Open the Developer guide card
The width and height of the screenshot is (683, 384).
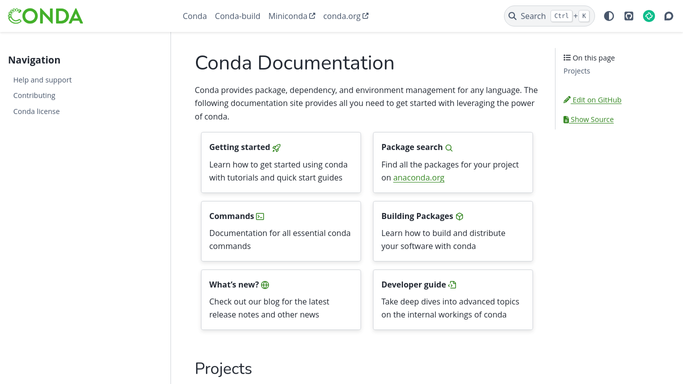[453, 300]
